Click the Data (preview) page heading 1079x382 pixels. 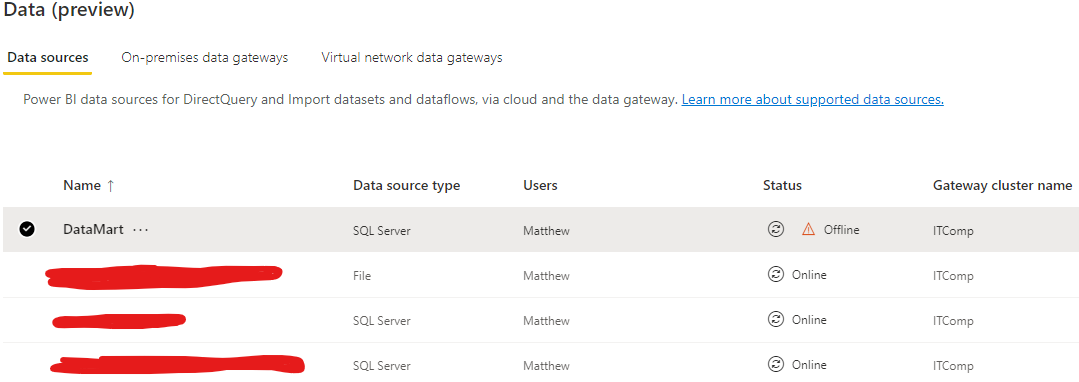[x=70, y=10]
